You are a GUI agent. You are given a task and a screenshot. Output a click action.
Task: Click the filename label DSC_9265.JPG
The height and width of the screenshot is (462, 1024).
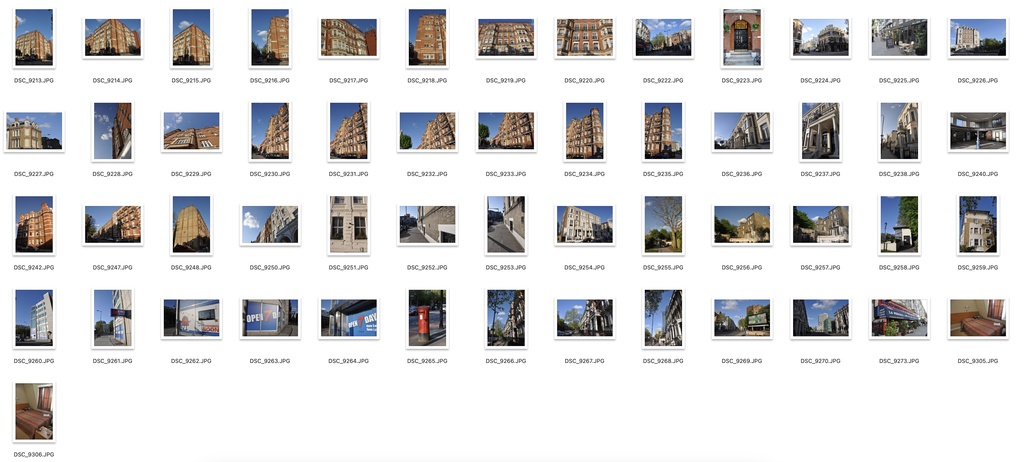427,361
